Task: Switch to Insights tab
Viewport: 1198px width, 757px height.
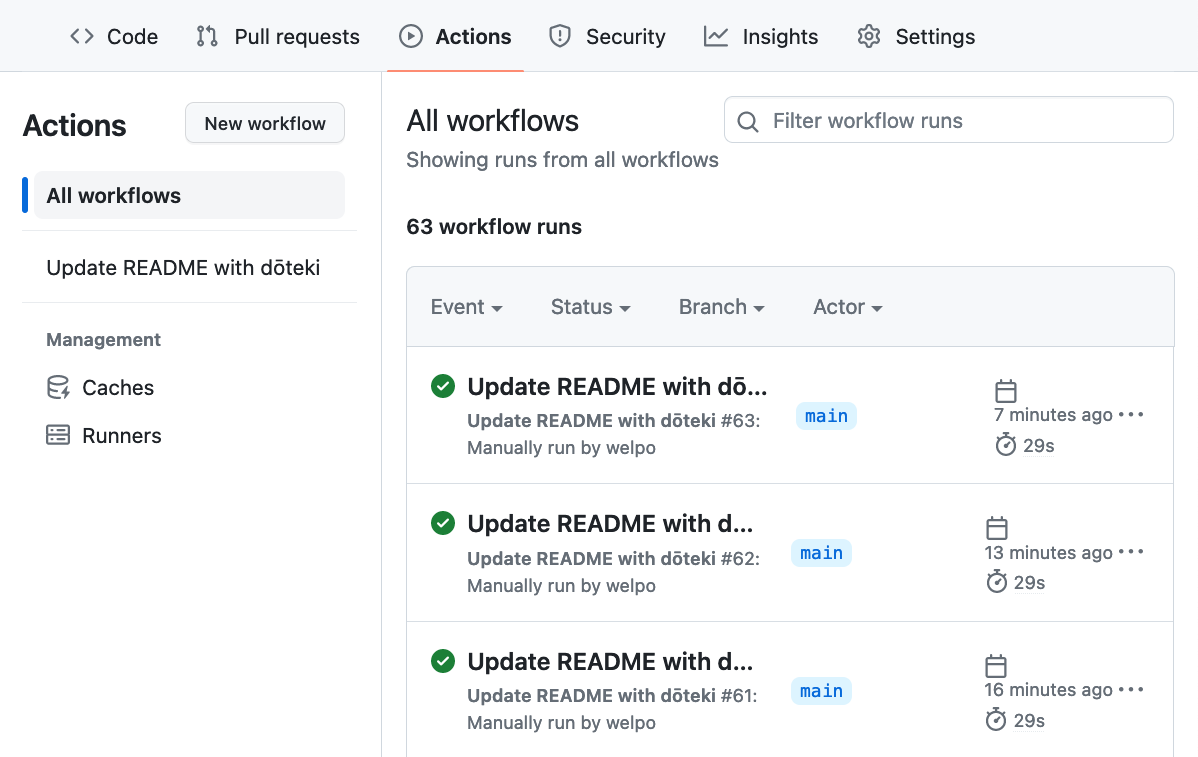Action: coord(761,37)
